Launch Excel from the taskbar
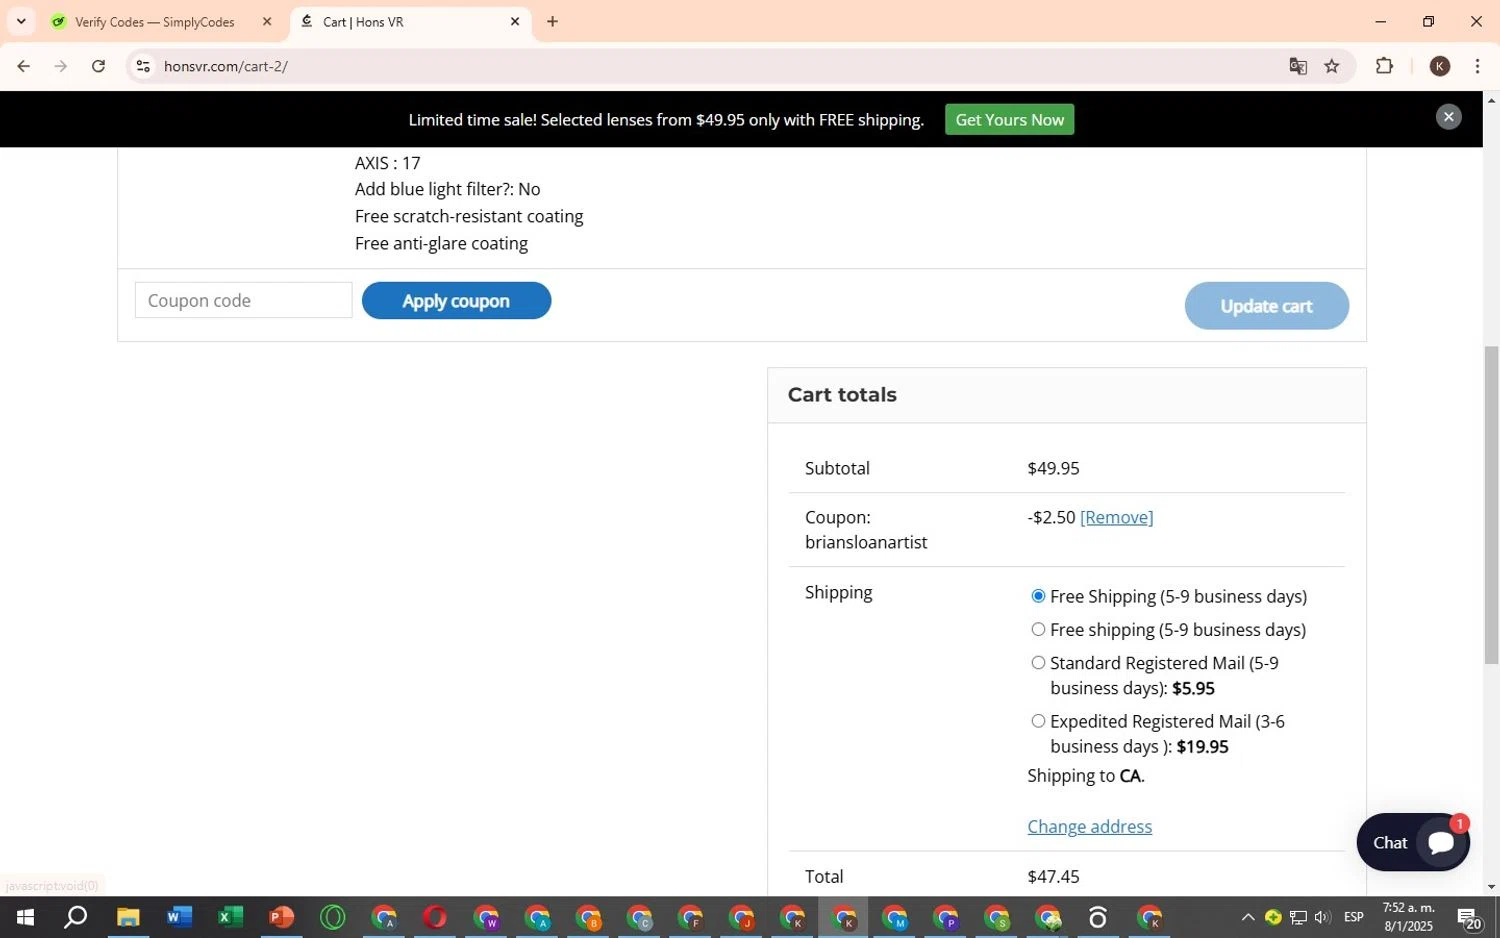Viewport: 1500px width, 938px height. point(230,917)
